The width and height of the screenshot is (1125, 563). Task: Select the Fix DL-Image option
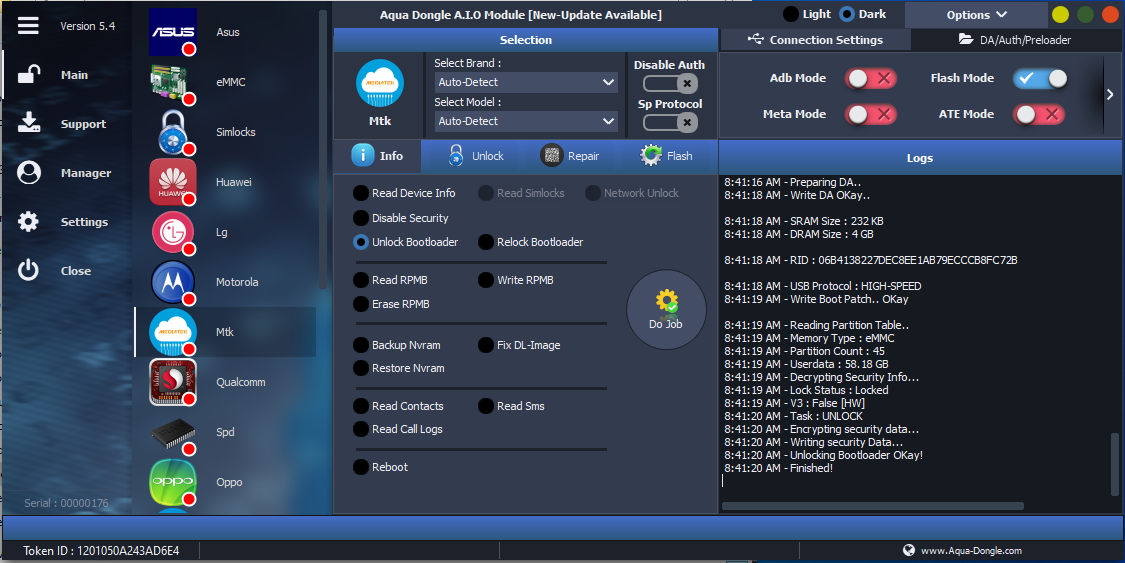519,345
